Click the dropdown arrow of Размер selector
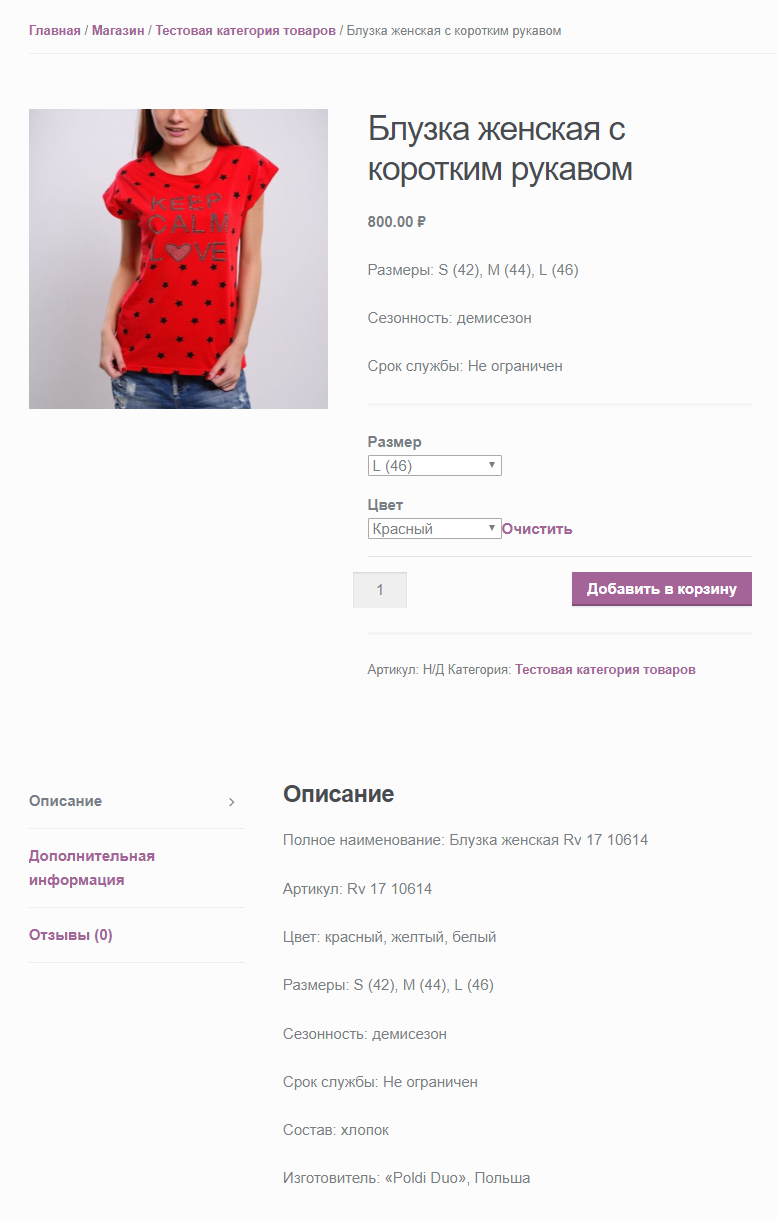The height and width of the screenshot is (1221, 777). (x=492, y=466)
